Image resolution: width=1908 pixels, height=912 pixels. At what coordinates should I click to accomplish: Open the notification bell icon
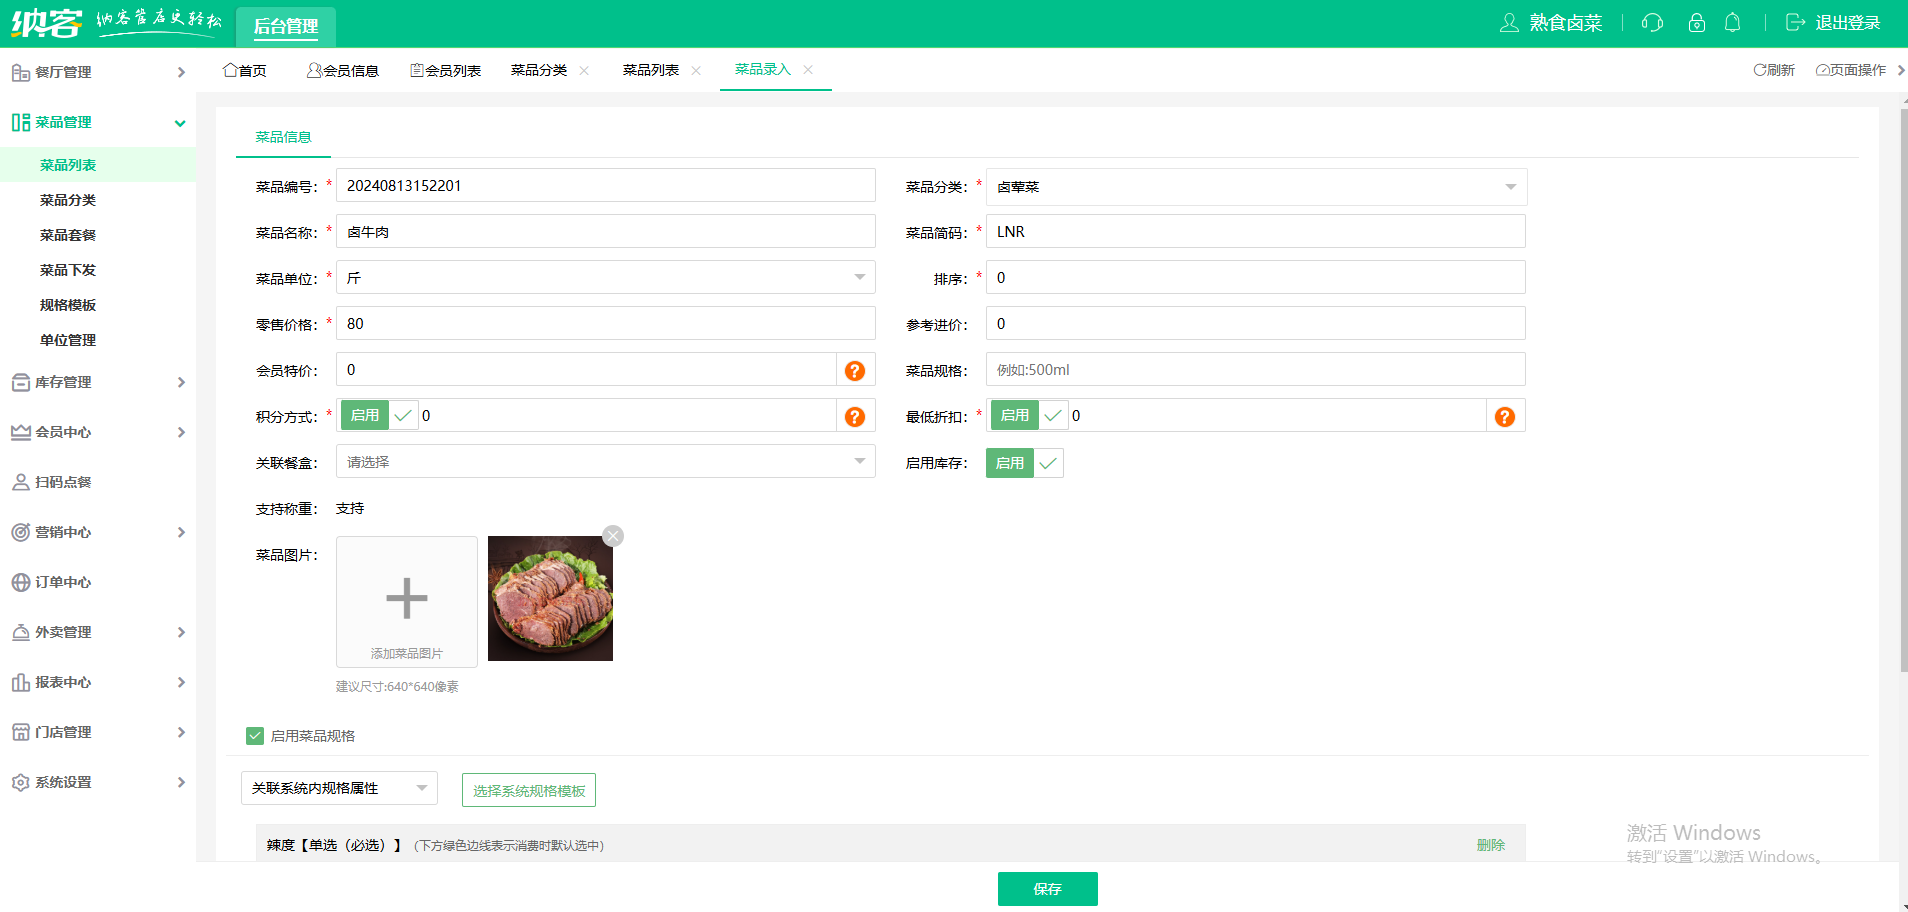click(1733, 23)
